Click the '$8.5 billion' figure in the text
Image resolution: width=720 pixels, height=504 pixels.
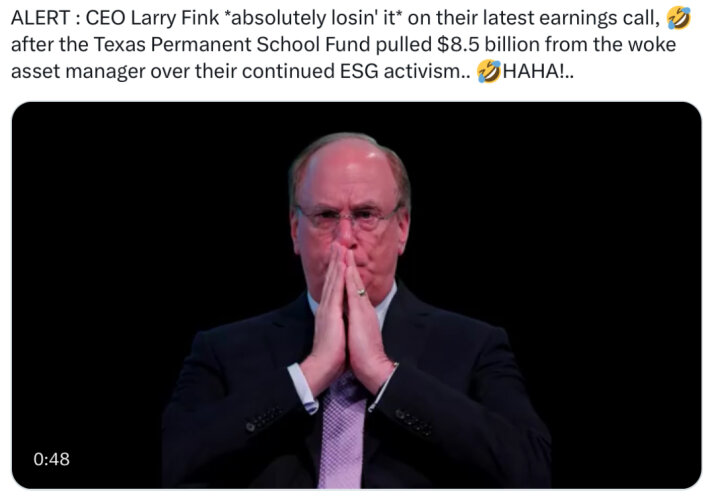[482, 45]
